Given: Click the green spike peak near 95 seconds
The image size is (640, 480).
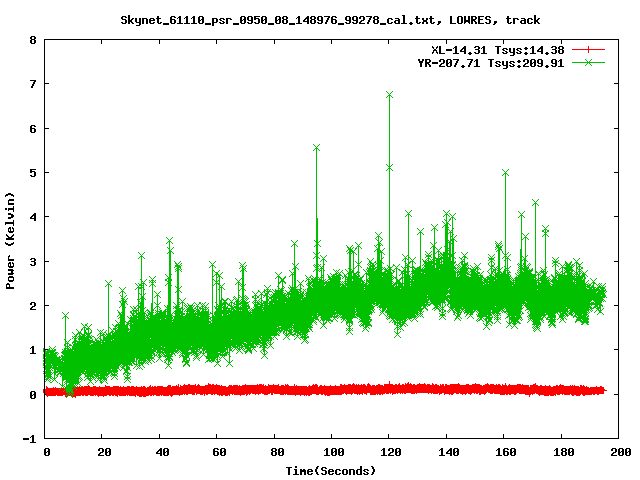Looking at the screenshot, I should 316,148.
